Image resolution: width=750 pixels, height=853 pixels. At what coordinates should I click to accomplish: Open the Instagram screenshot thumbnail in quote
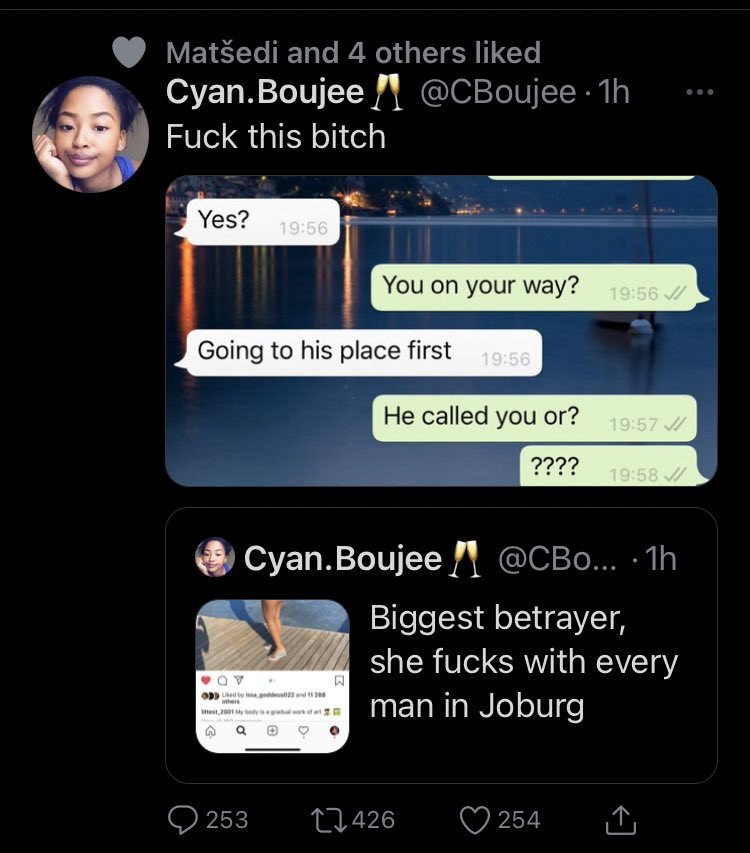click(272, 676)
